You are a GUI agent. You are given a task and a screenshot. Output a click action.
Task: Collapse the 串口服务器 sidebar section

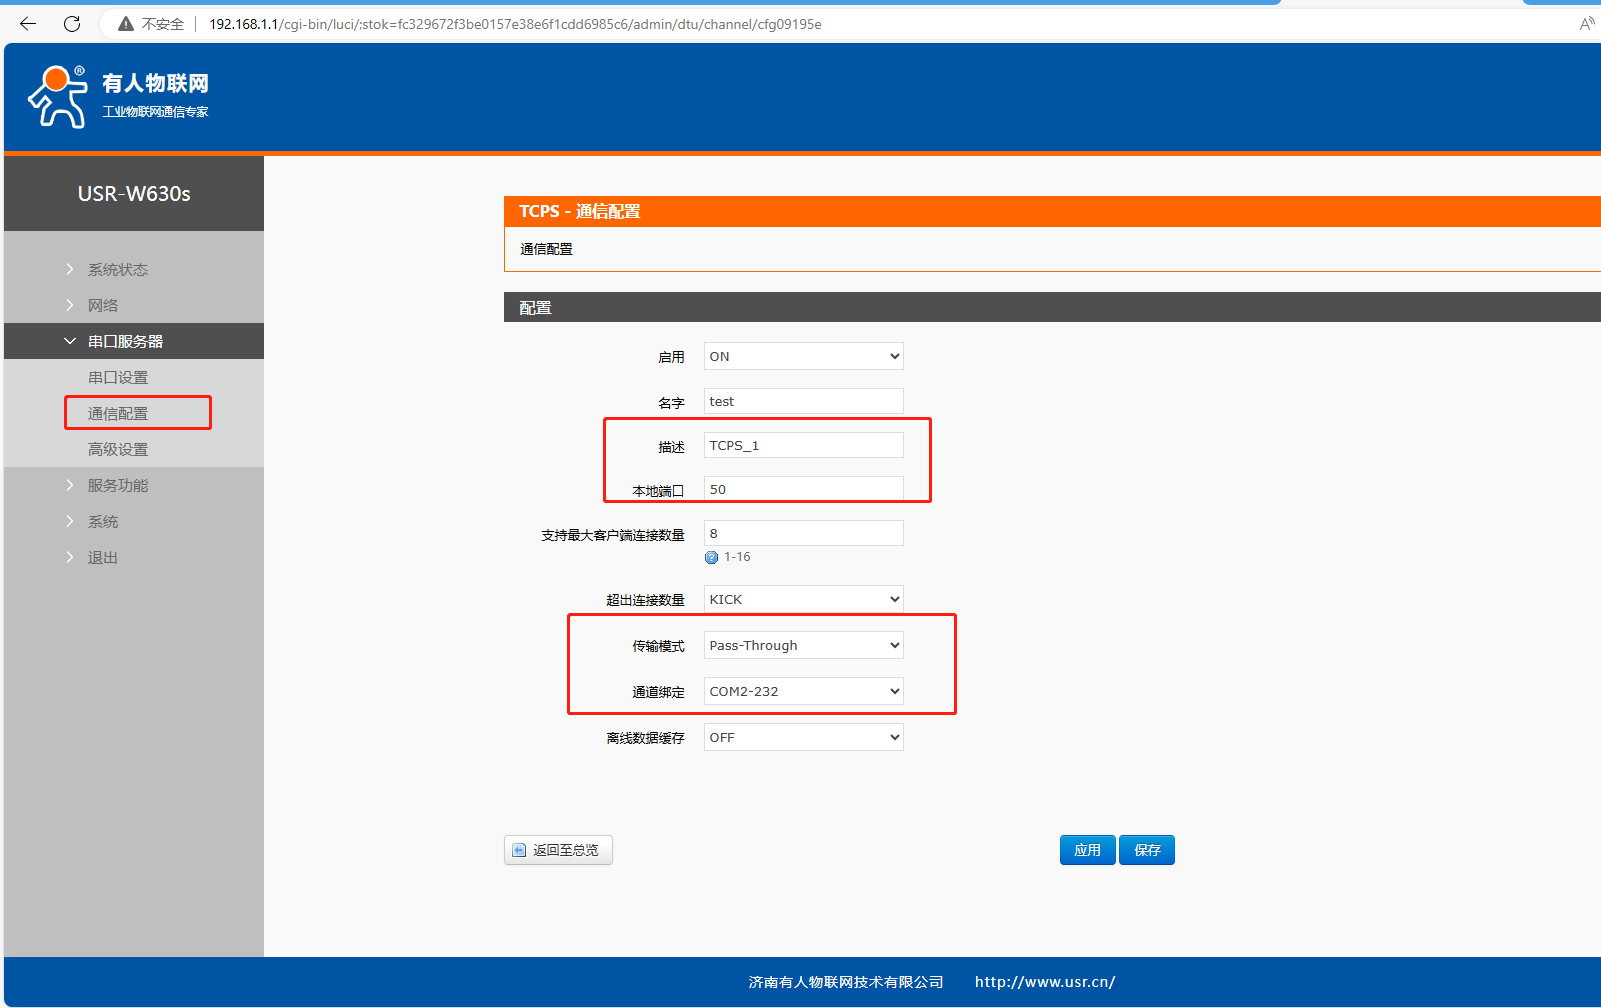pyautogui.click(x=125, y=342)
